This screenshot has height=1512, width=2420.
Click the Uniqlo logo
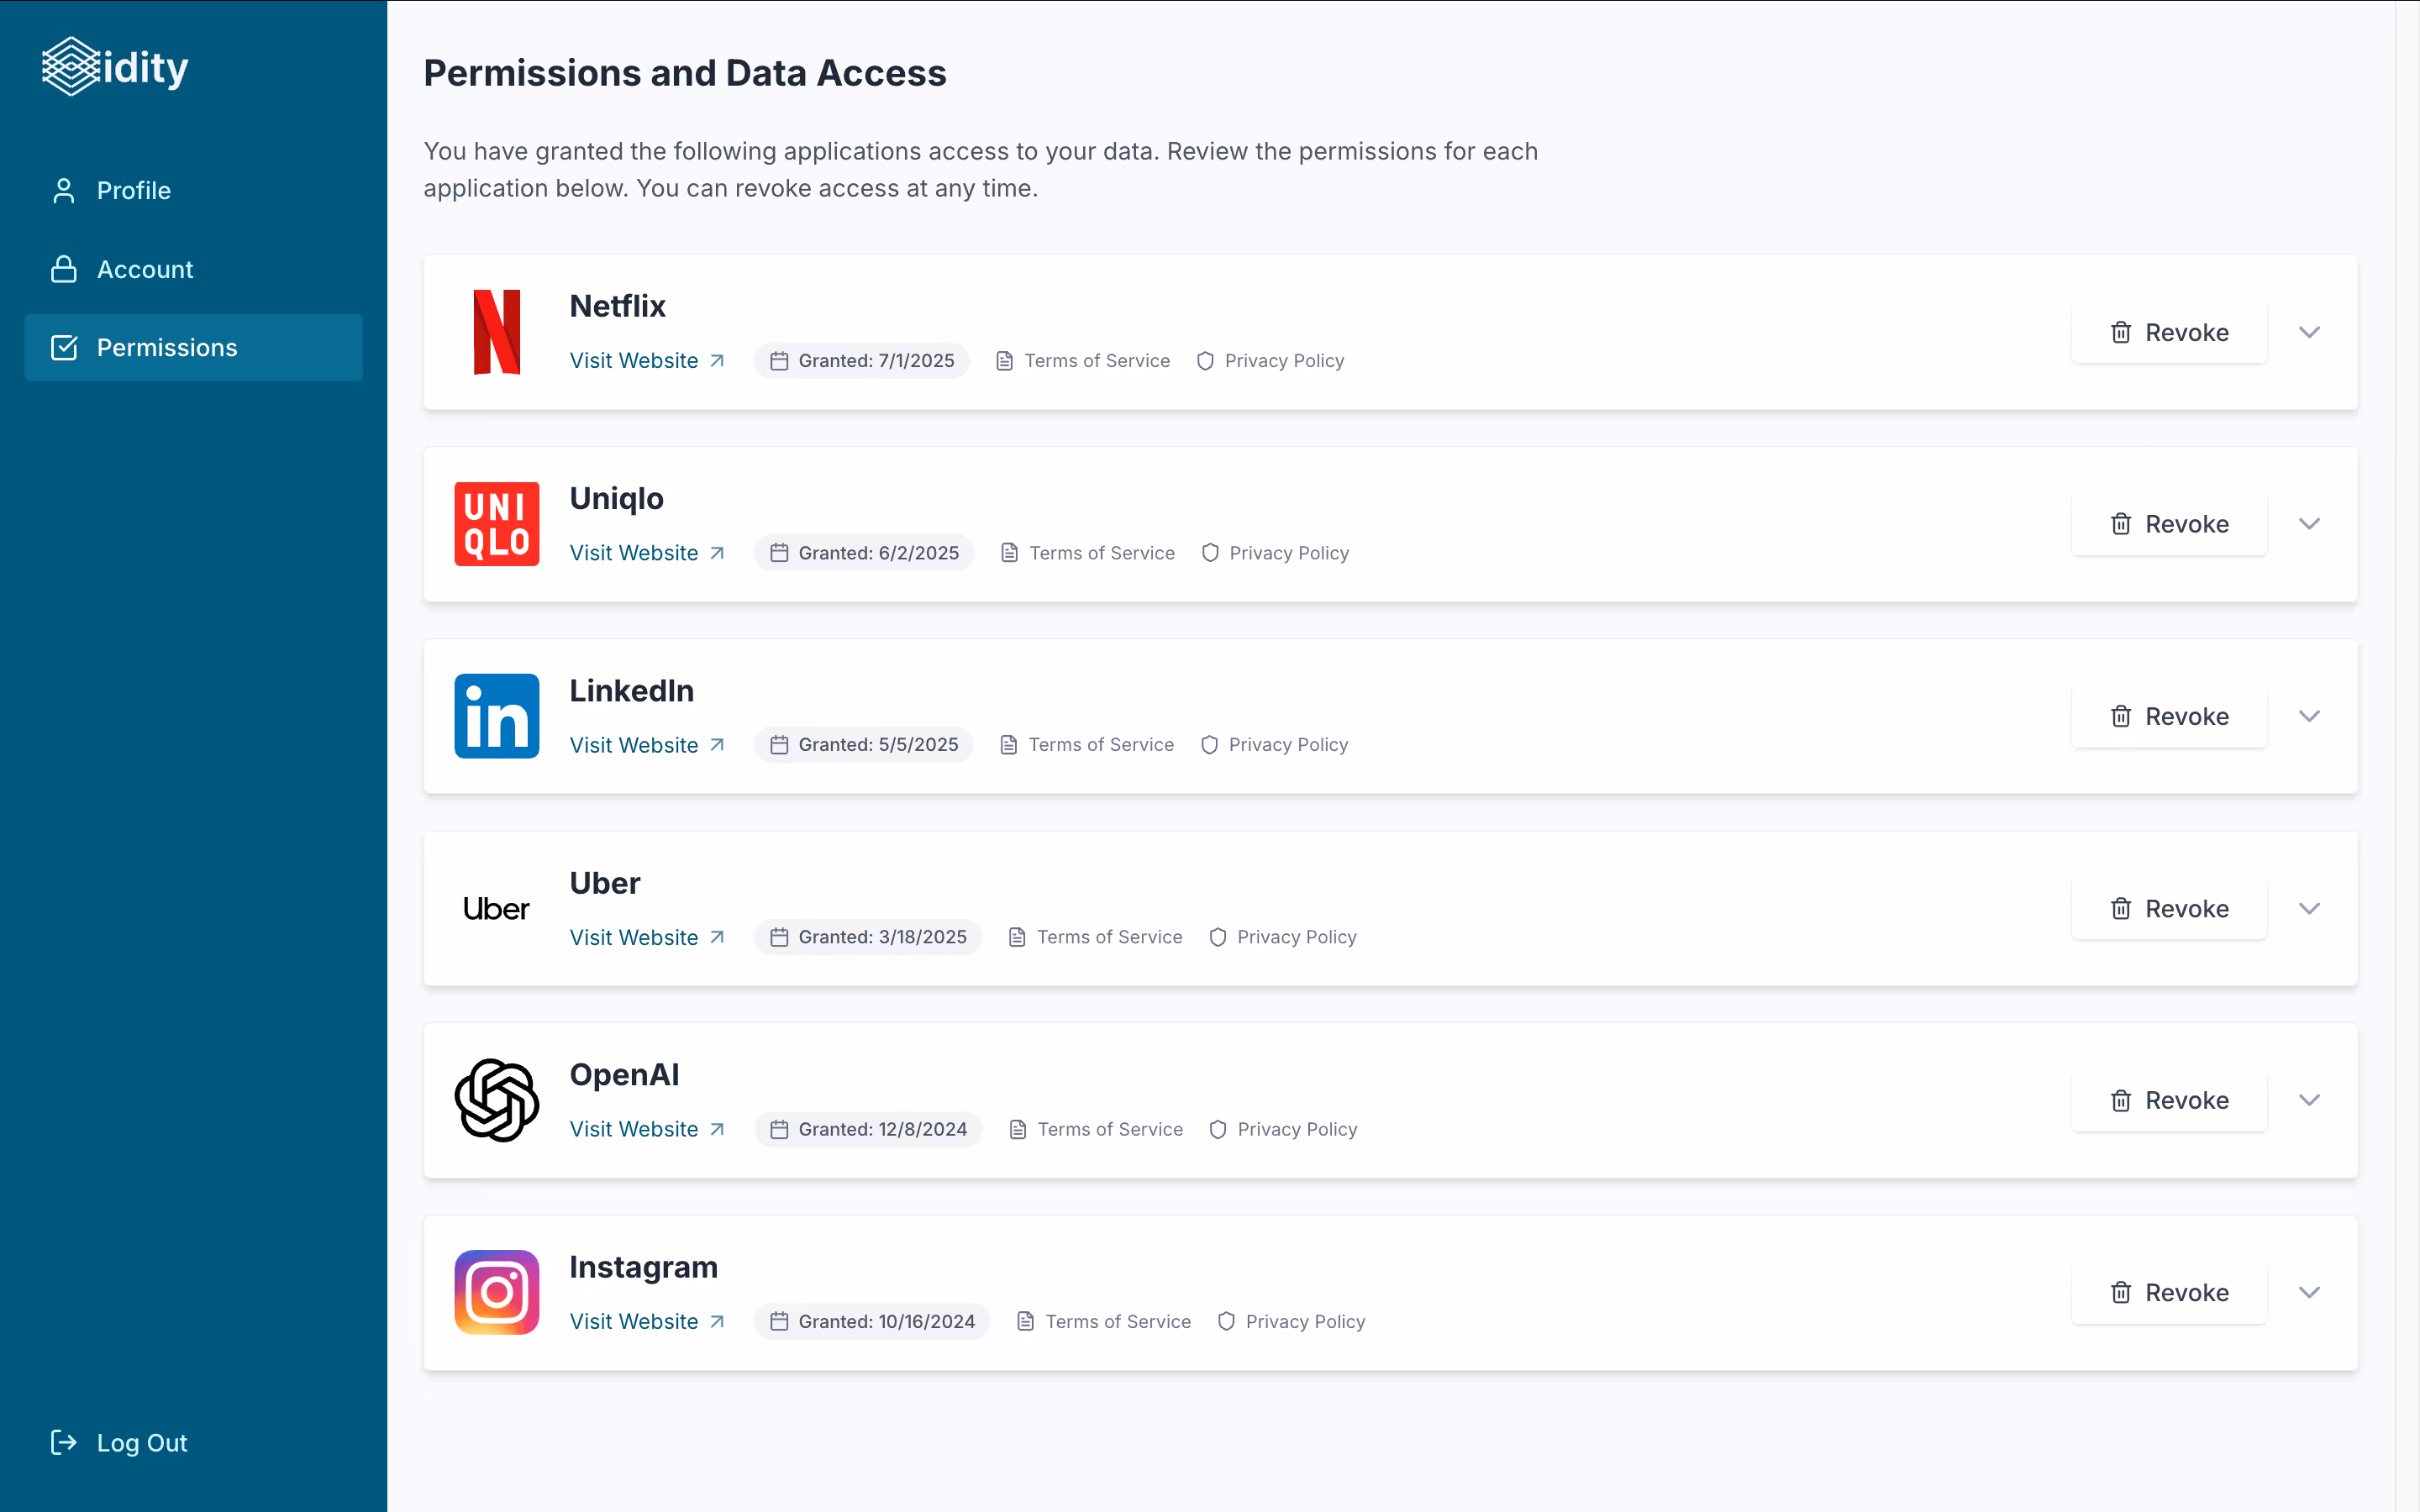tap(497, 524)
